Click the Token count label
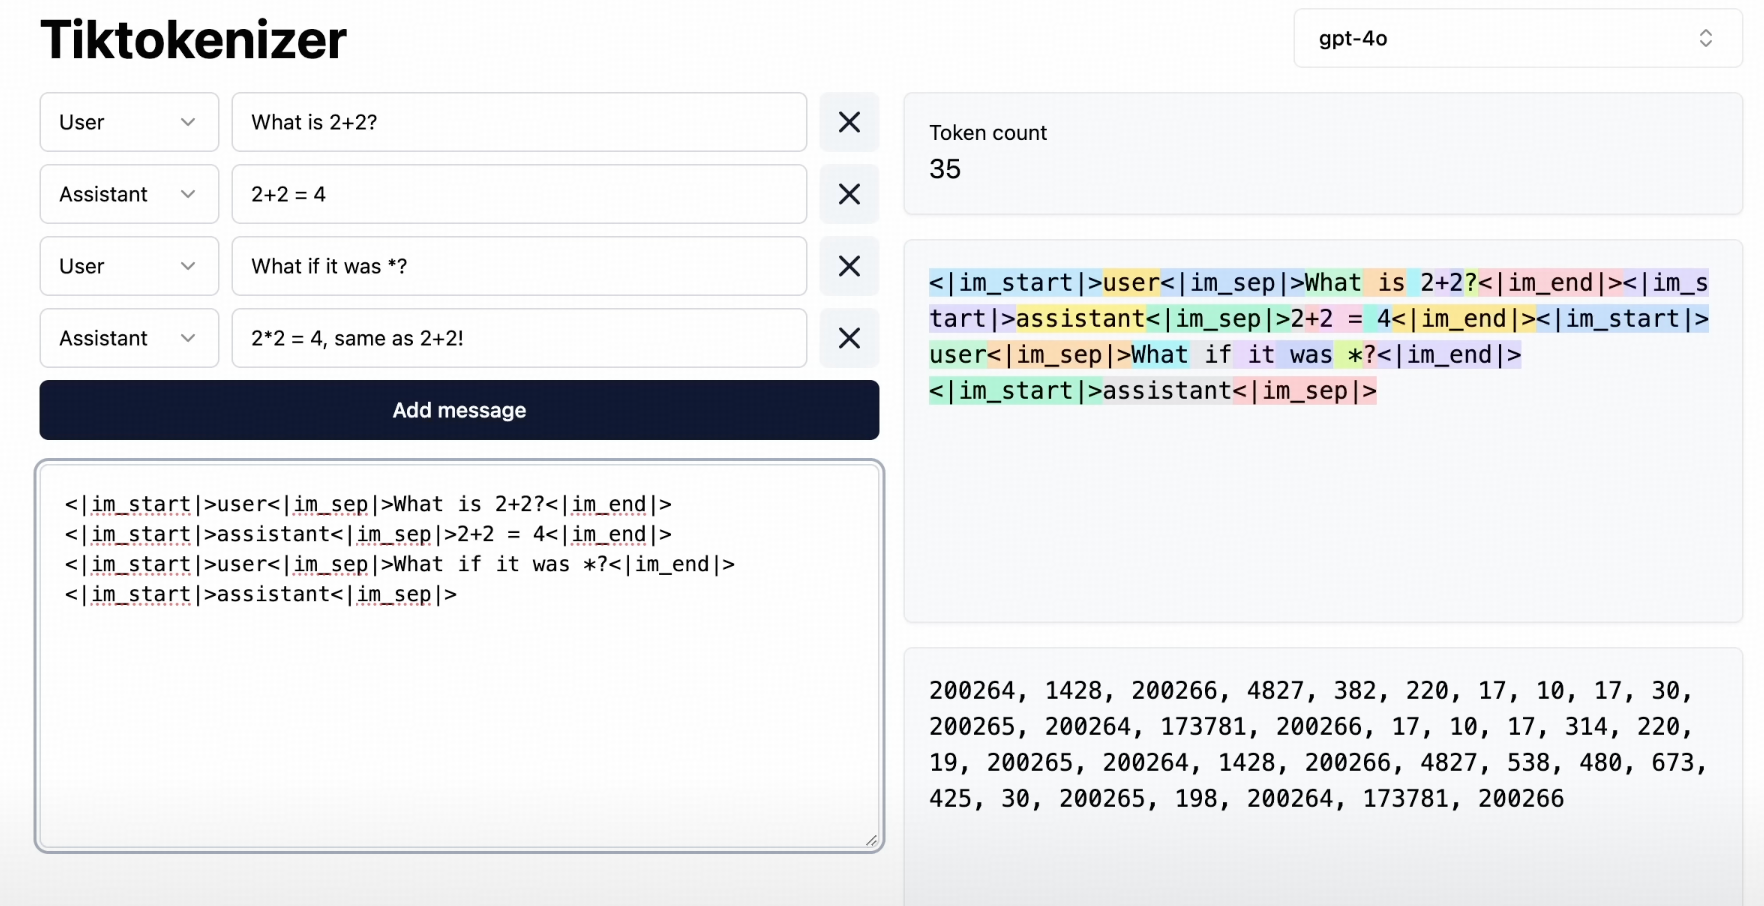This screenshot has width=1764, height=906. [988, 133]
